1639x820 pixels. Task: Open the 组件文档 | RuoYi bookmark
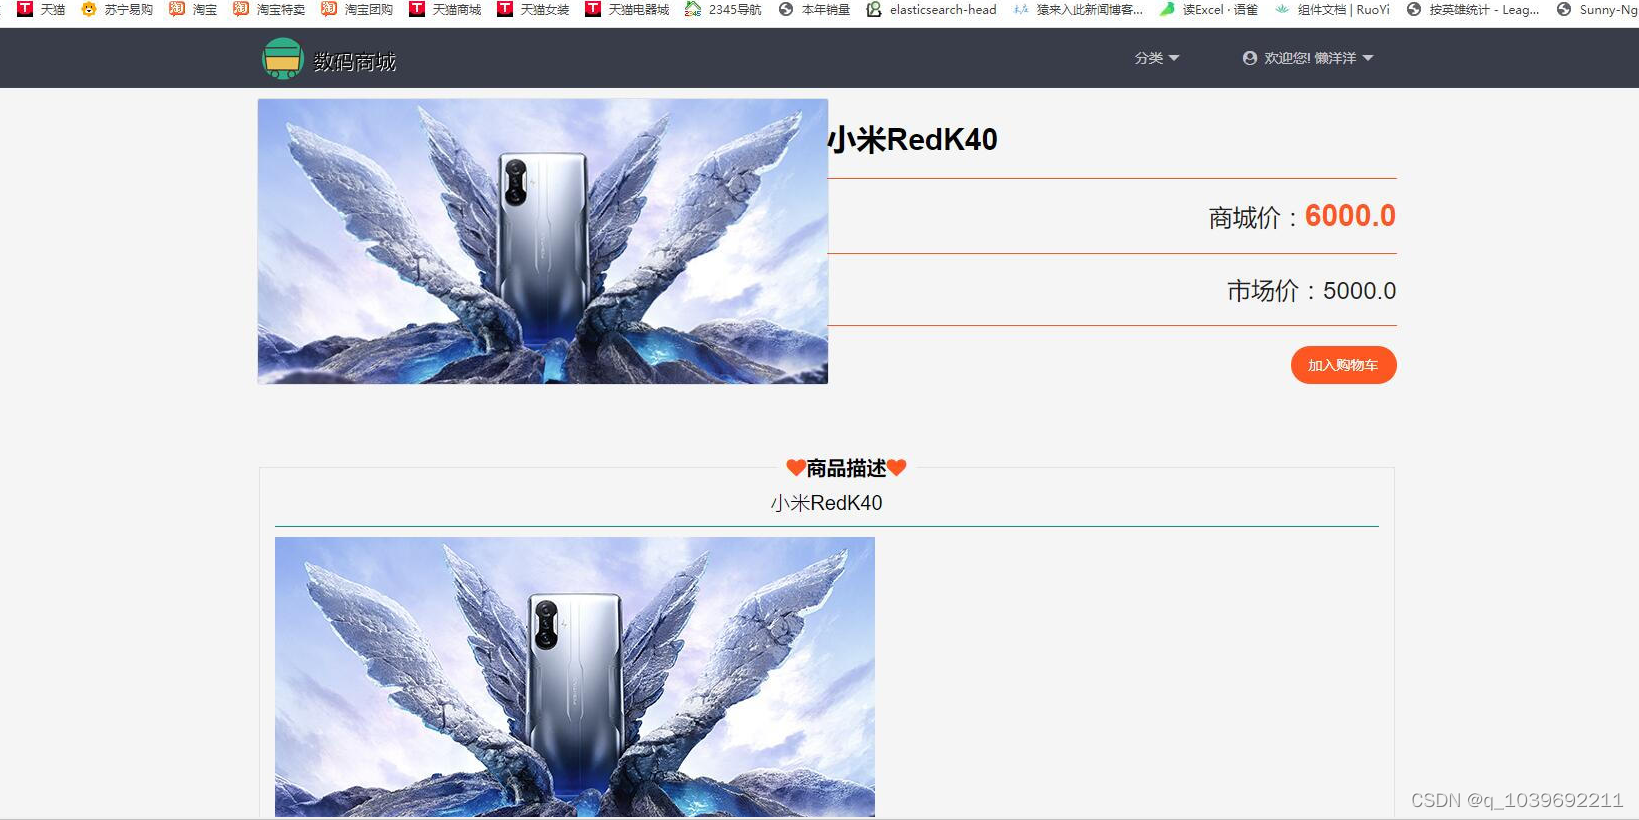click(1332, 9)
